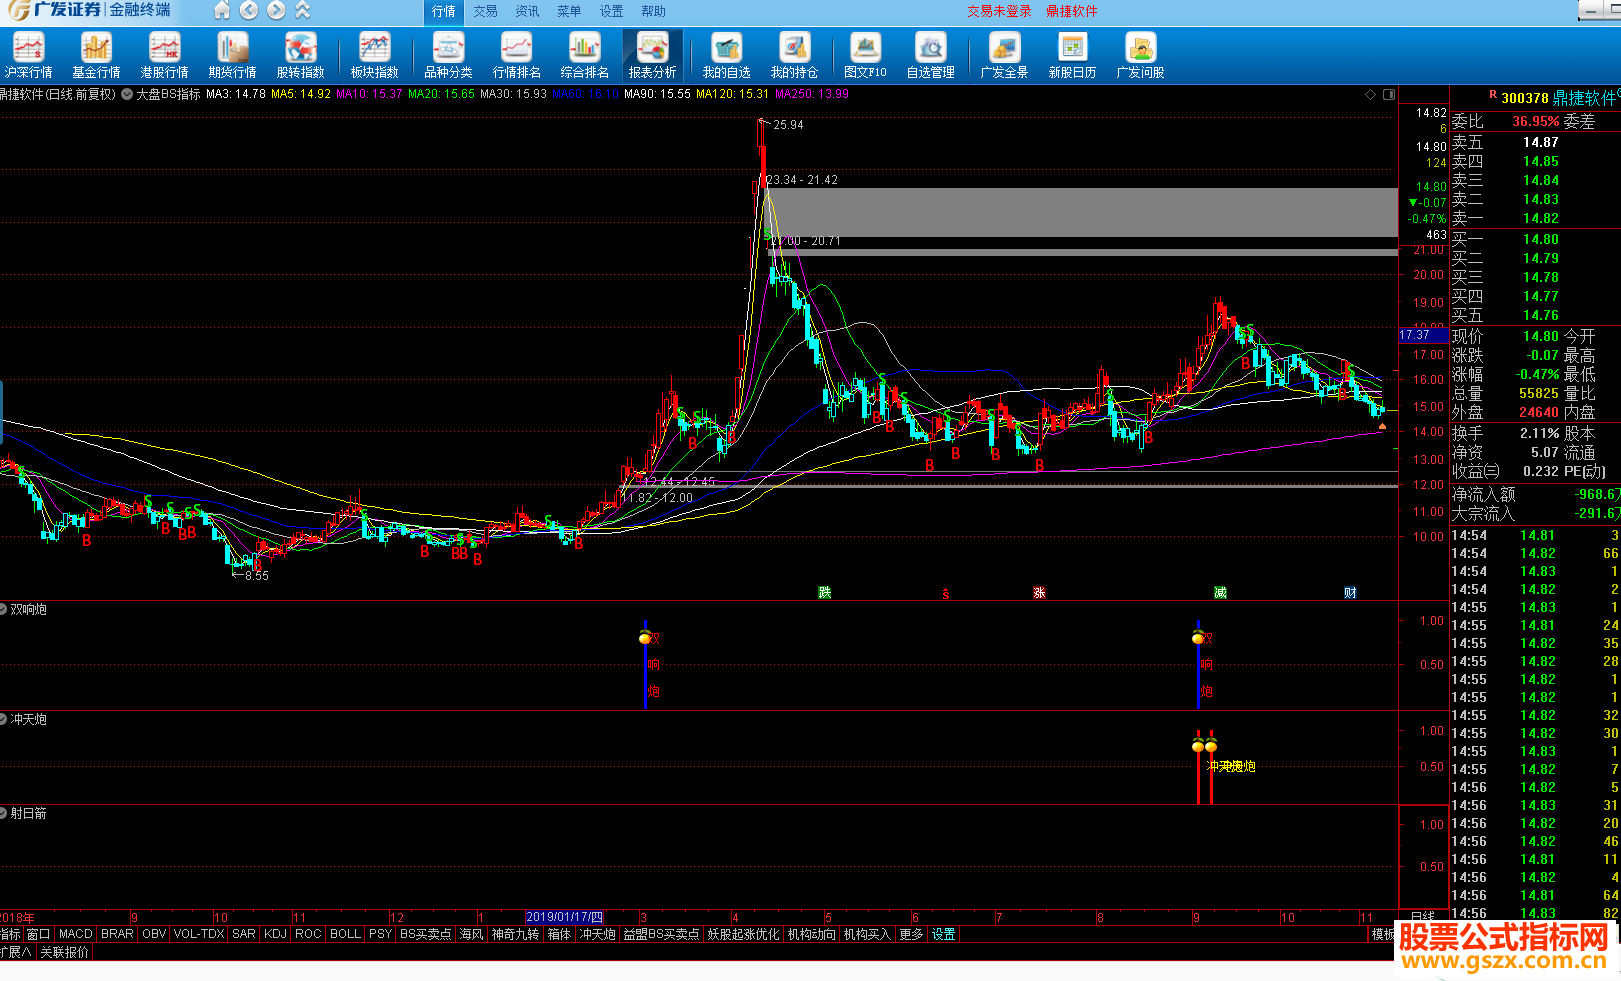Viewport: 1621px width, 981px height.
Task: Open 关联报价 tab
Action: coord(64,952)
